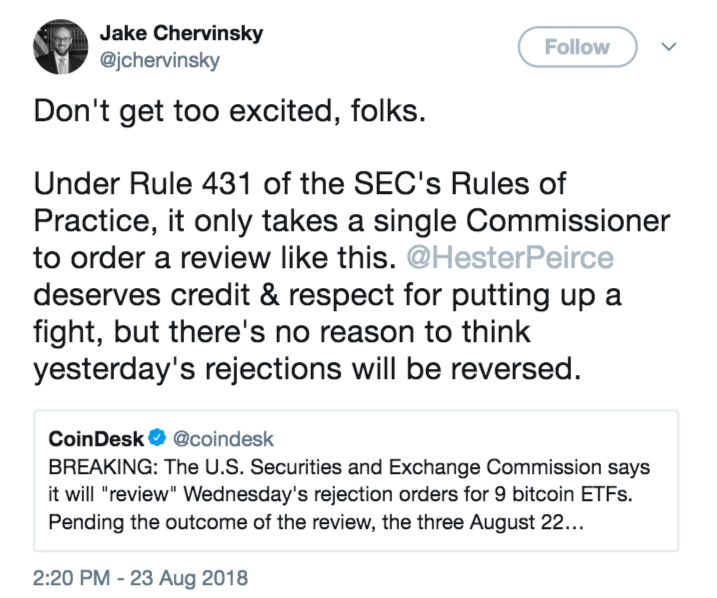Click the CoinDesk verified badge icon
Screen dimensions: 717x598
[158, 438]
